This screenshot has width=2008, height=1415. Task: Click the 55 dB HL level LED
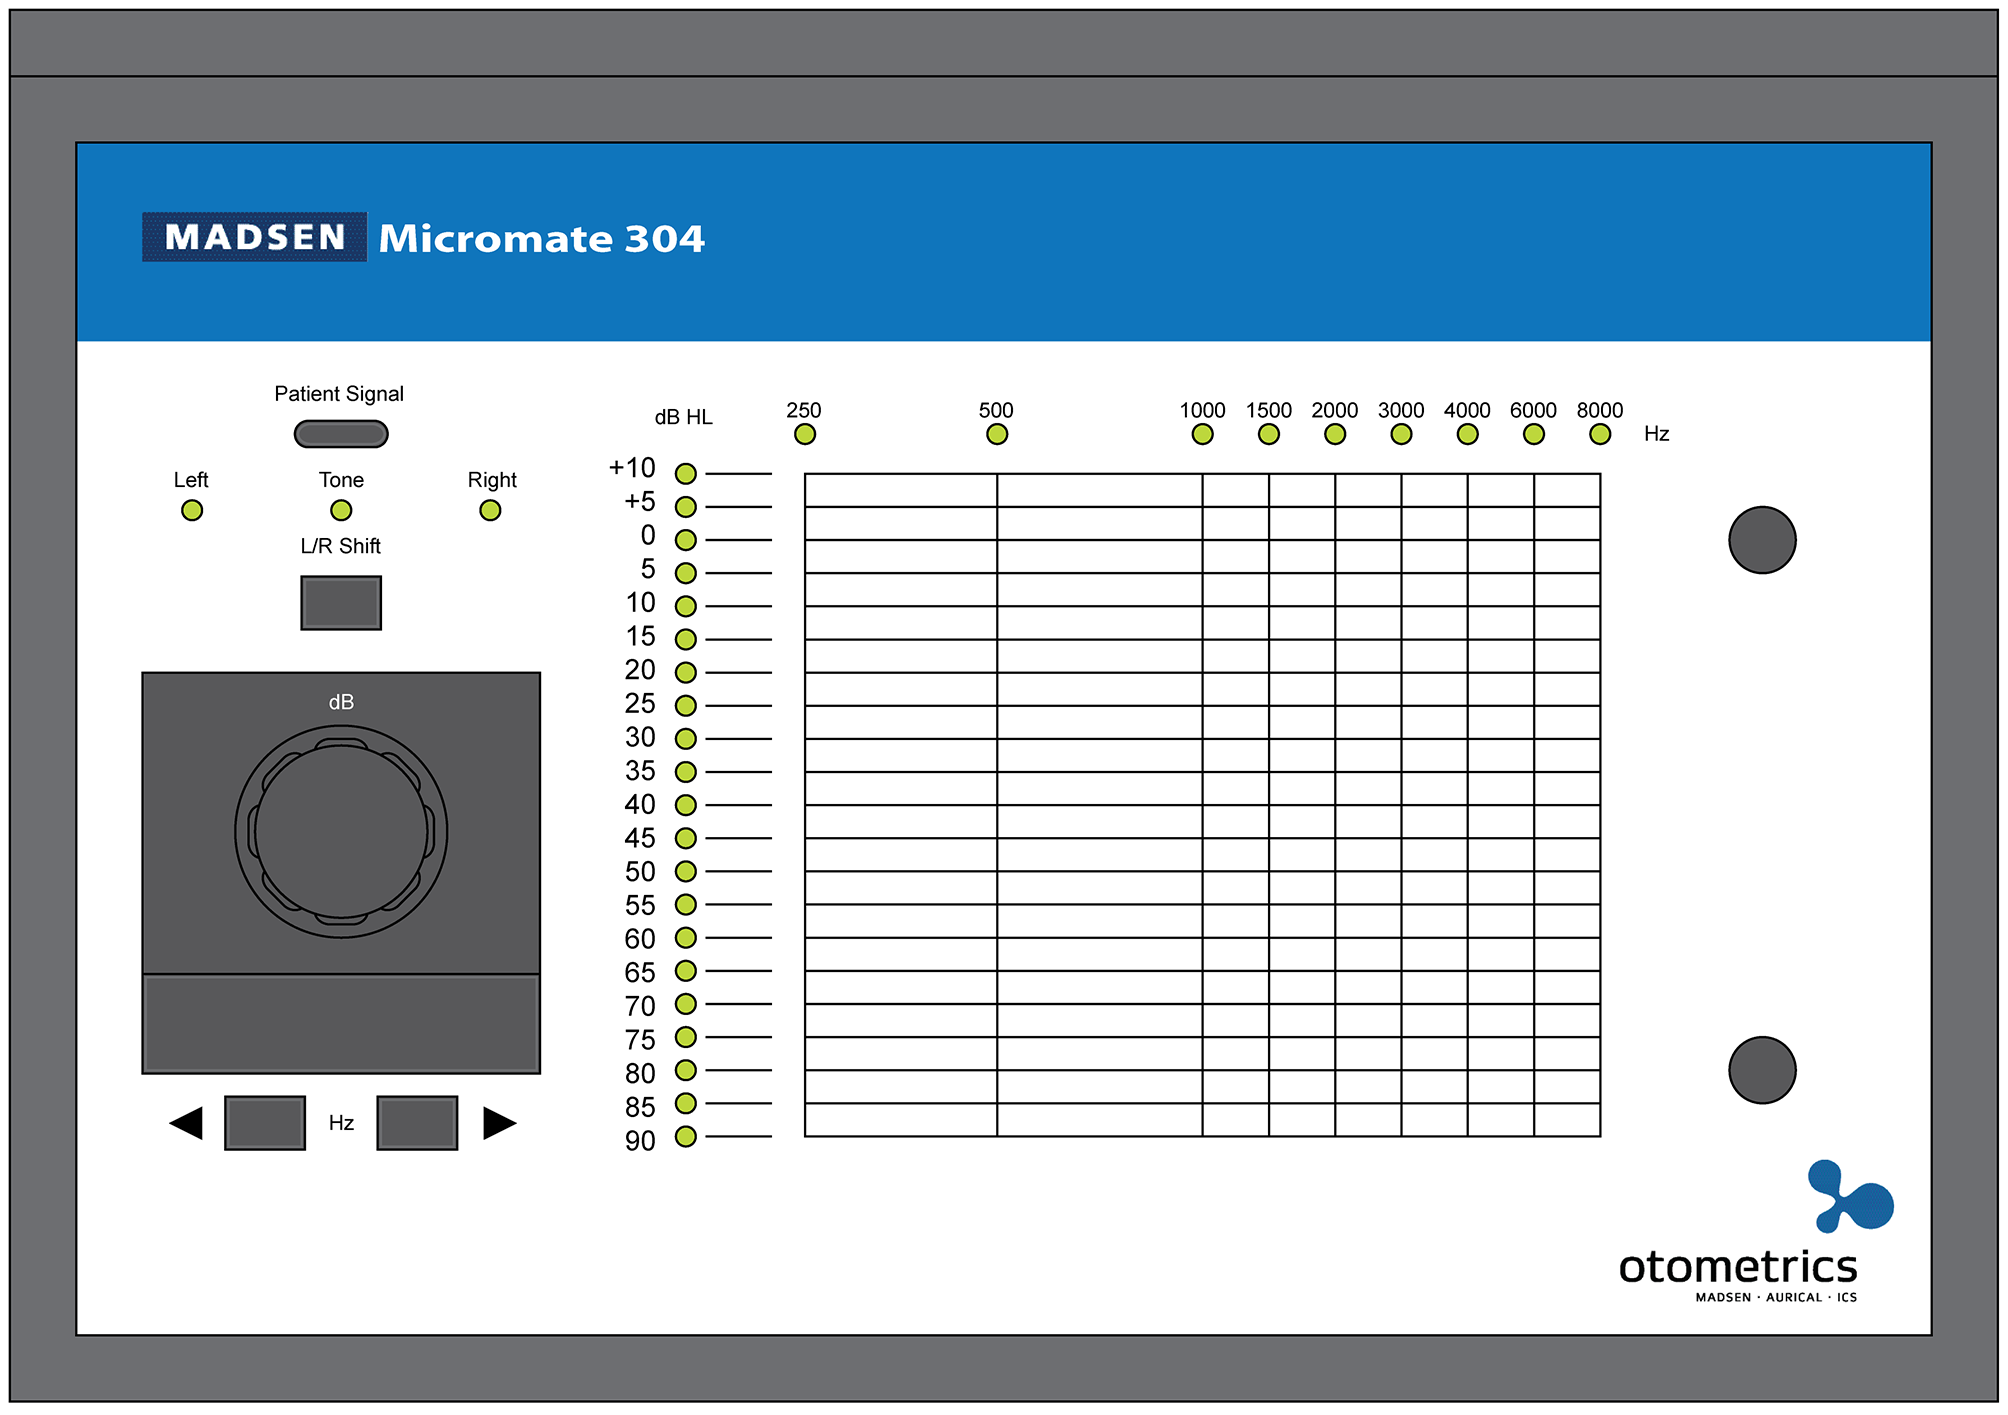[x=686, y=904]
